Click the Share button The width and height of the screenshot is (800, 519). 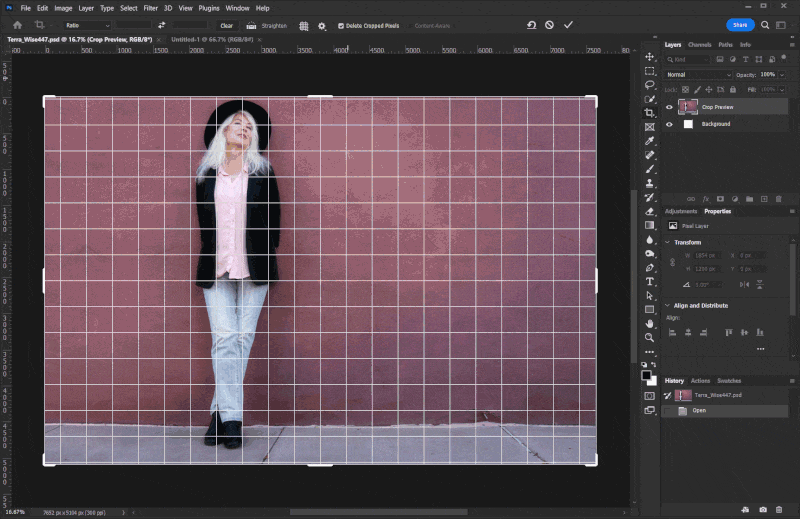(x=740, y=25)
